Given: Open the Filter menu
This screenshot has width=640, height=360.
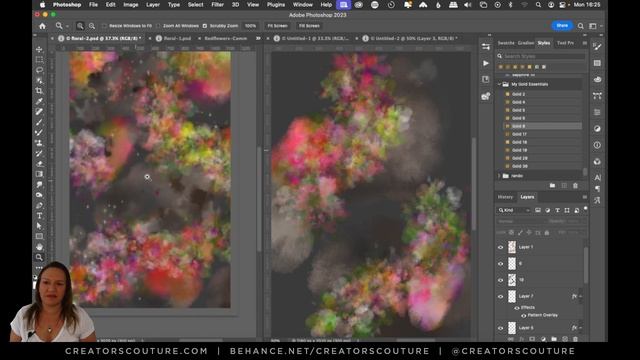Looking at the screenshot, I should [218, 4].
